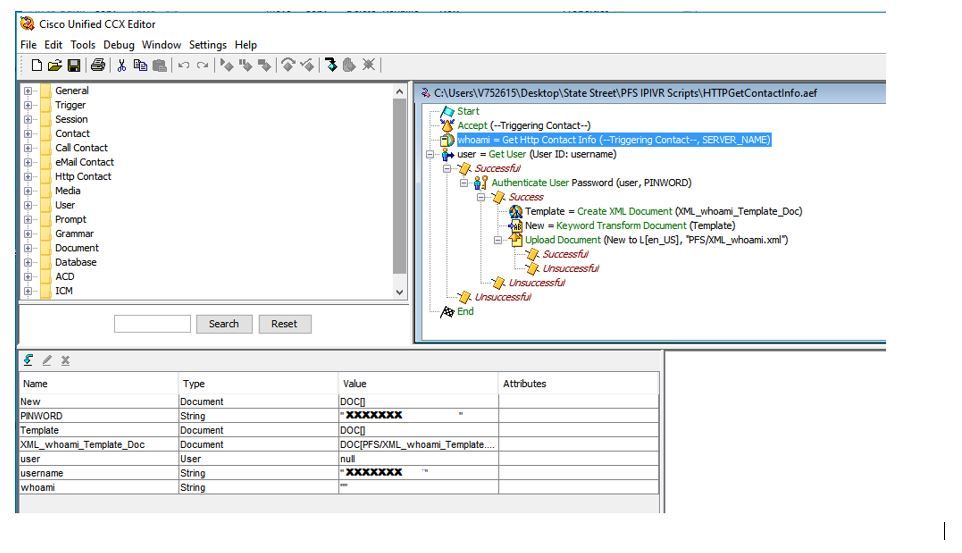Image resolution: width=962 pixels, height=553 pixels.
Task: Select the XML_whoami_Template_Doc variable row
Action: tap(339, 444)
